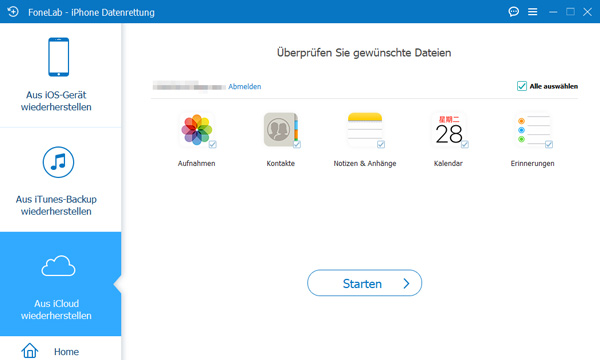Click the Aufnahmen photos flower icon
This screenshot has height=360, width=600.
[x=197, y=130]
